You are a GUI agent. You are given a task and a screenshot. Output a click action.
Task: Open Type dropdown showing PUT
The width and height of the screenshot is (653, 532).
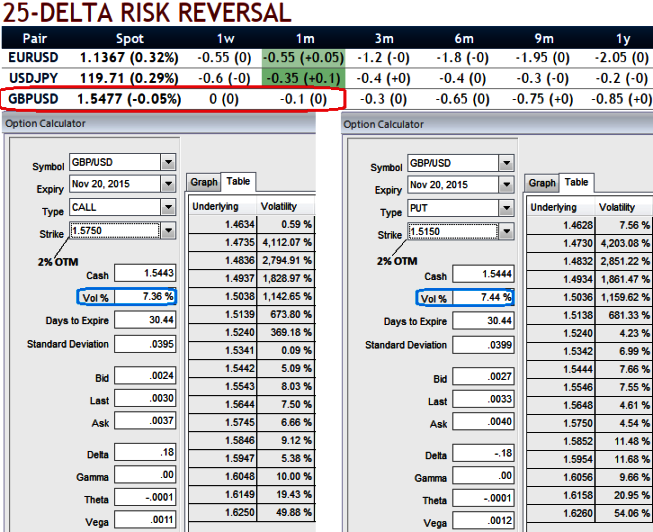pos(506,208)
